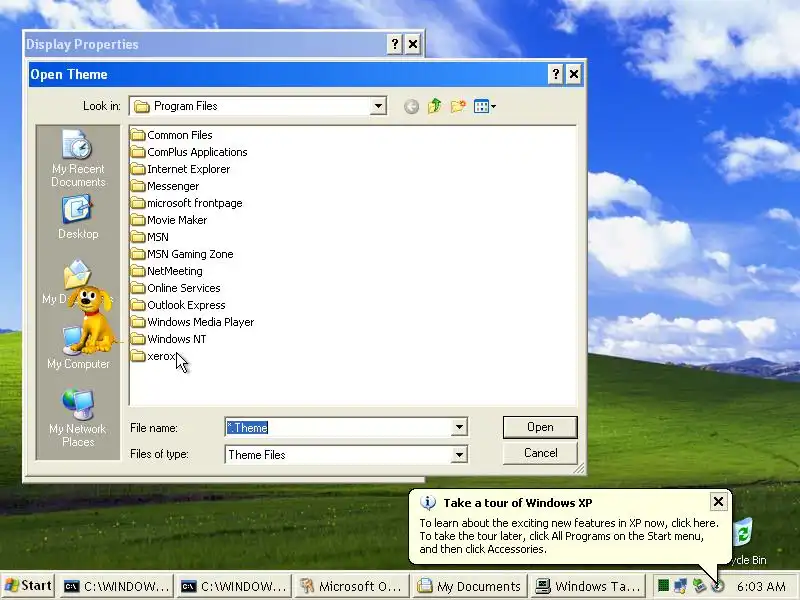Select the Online Services folder
Image resolution: width=800 pixels, height=600 pixels.
176,288
